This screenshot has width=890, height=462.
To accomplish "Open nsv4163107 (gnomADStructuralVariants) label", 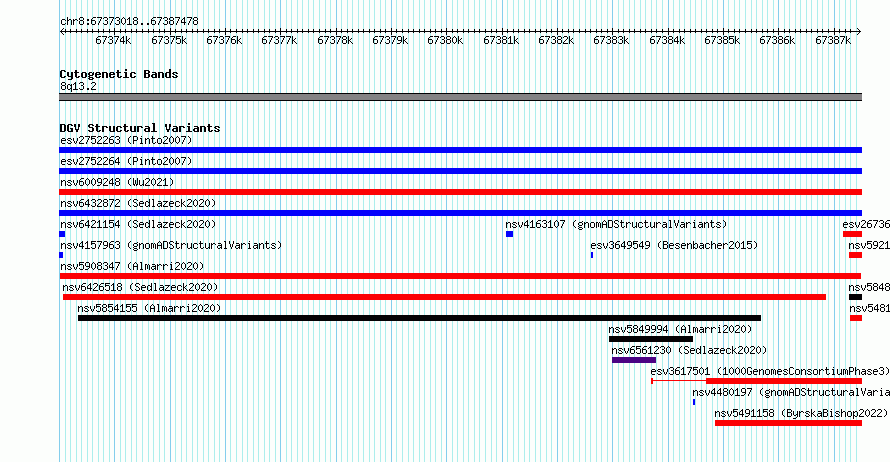I will pos(616,224).
